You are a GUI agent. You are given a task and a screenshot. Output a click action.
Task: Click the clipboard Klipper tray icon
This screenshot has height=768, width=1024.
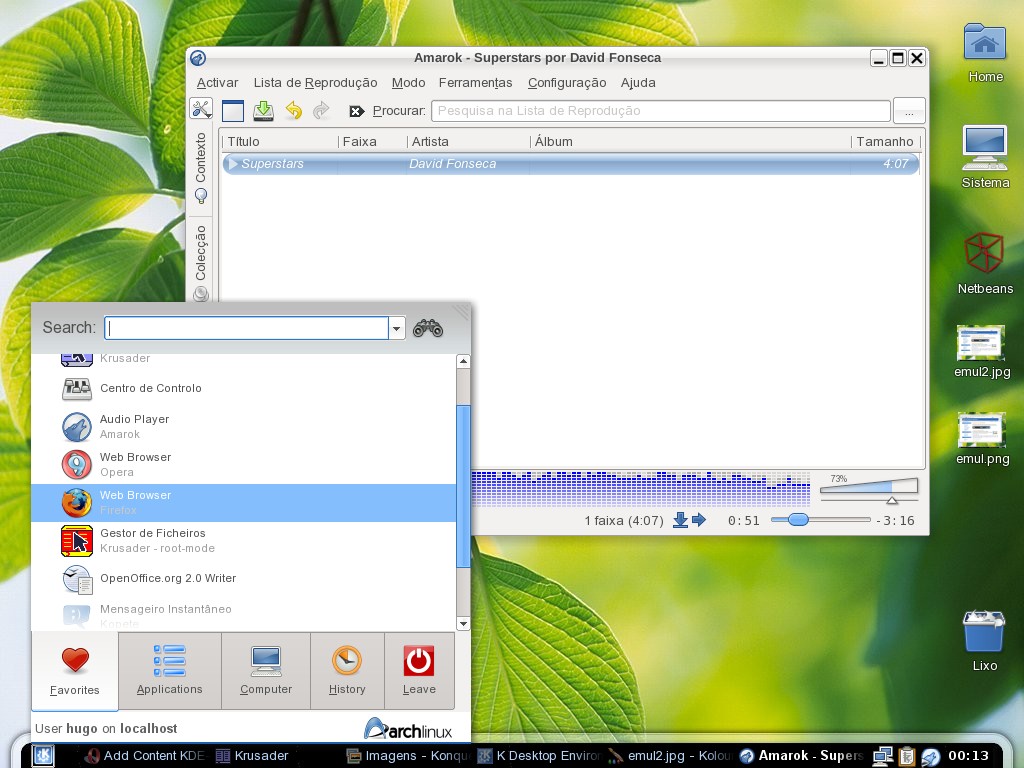tap(907, 756)
